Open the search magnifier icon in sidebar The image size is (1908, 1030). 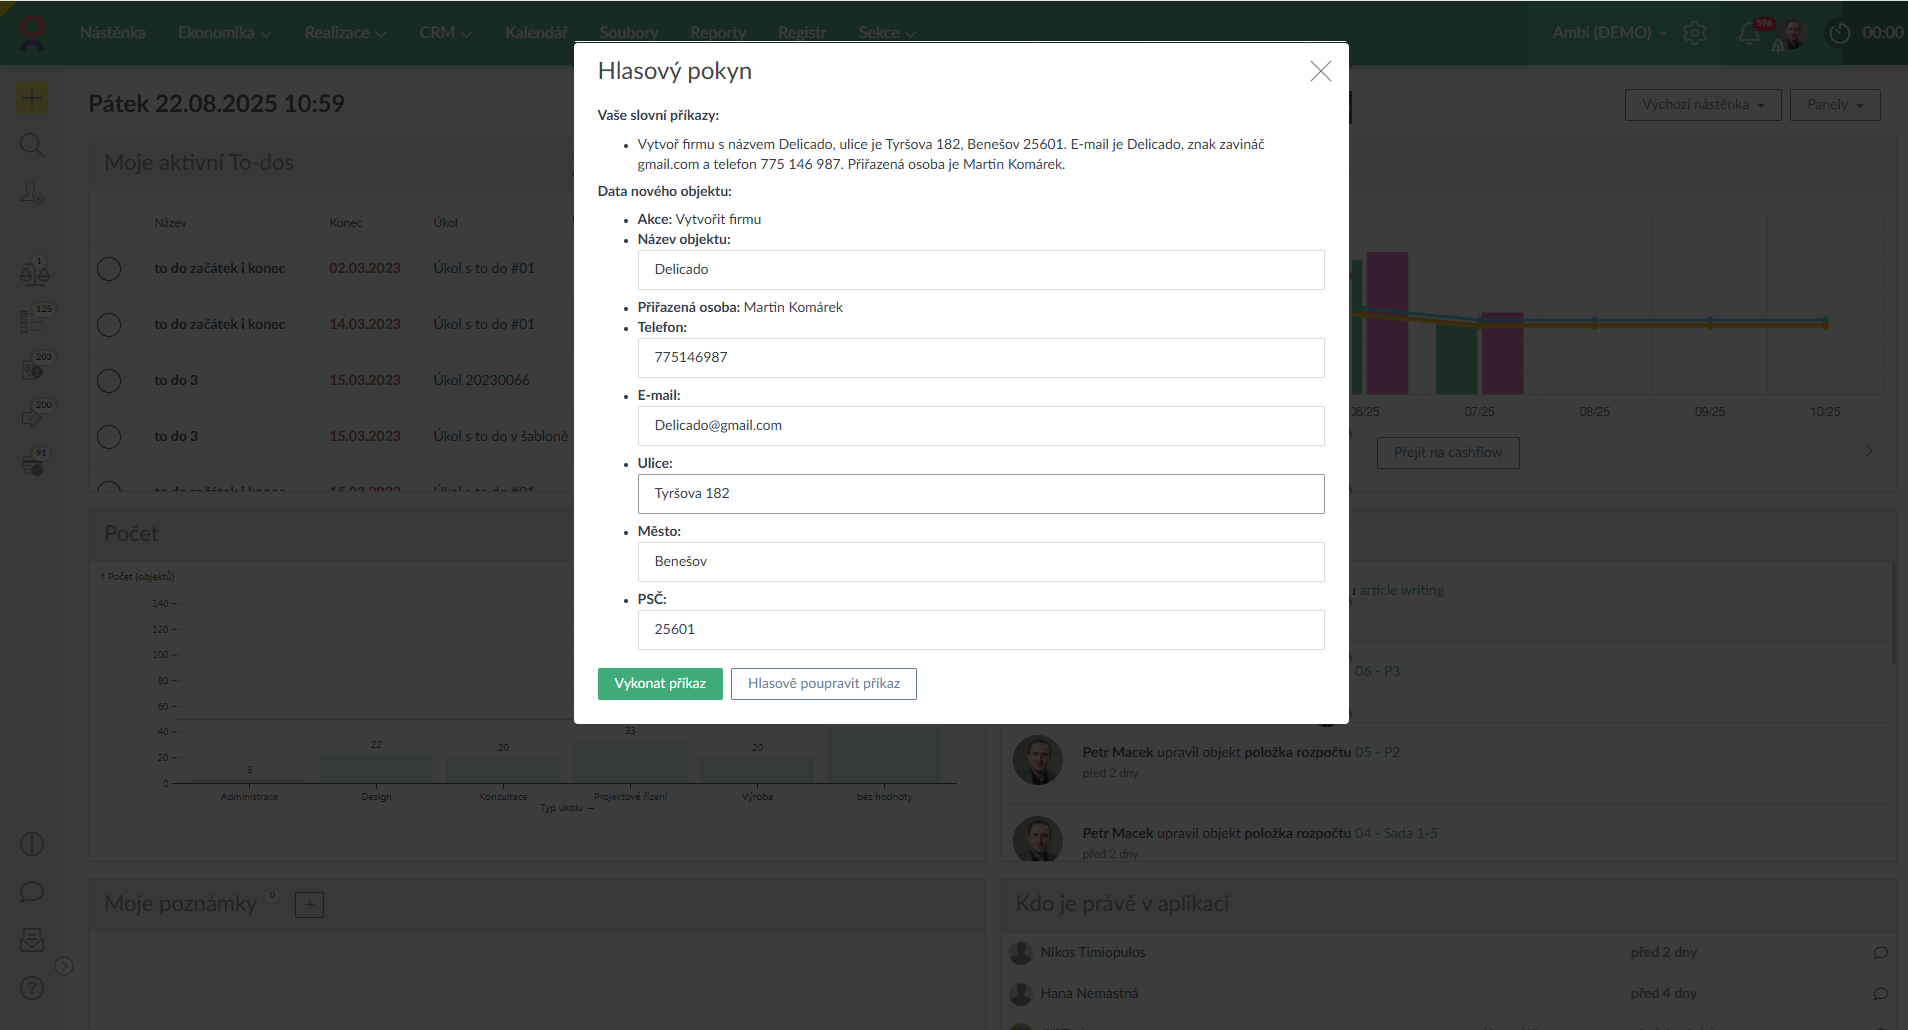(x=32, y=145)
